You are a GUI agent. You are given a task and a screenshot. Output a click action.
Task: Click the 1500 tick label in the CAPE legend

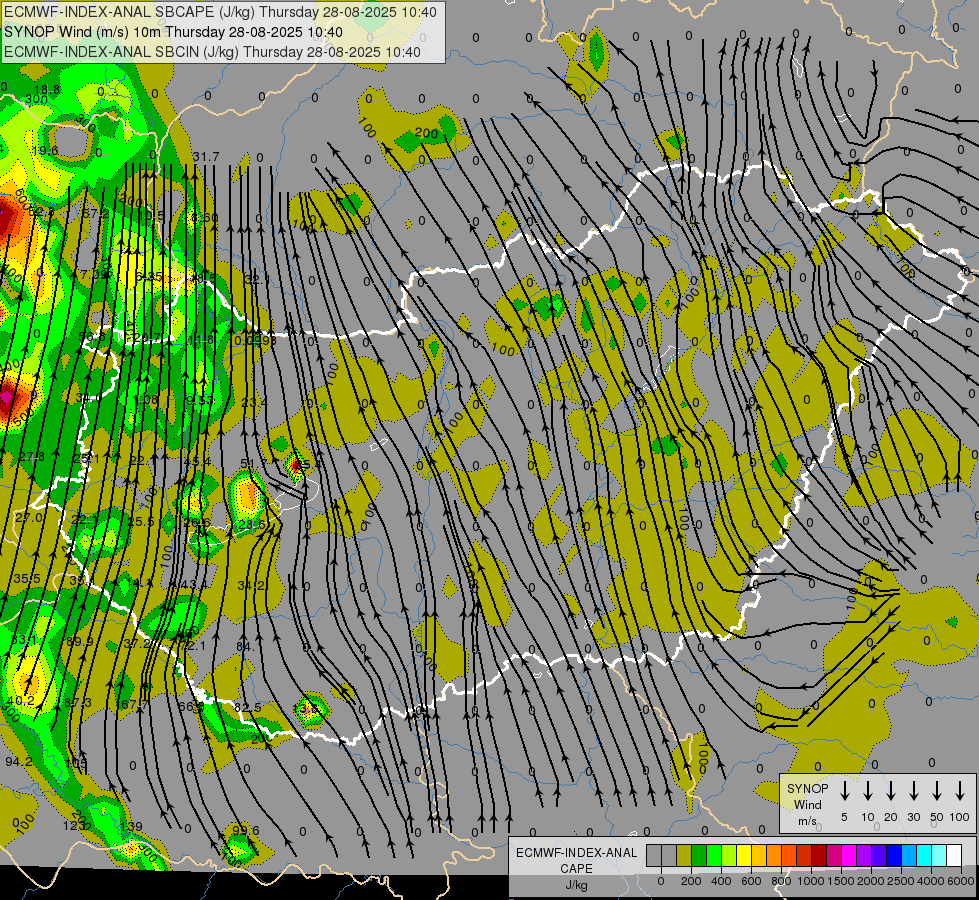(x=840, y=881)
